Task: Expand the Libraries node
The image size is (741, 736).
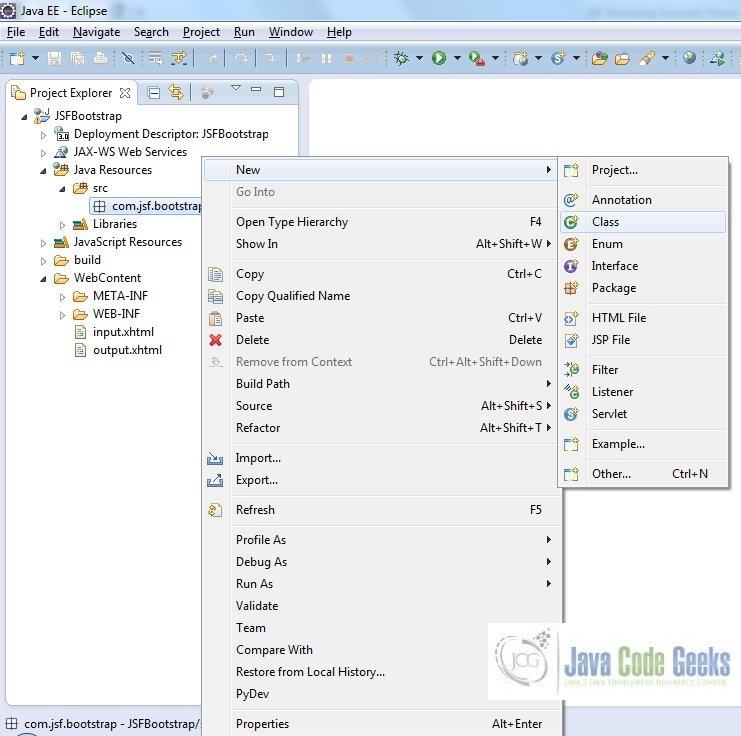Action: tap(62, 225)
